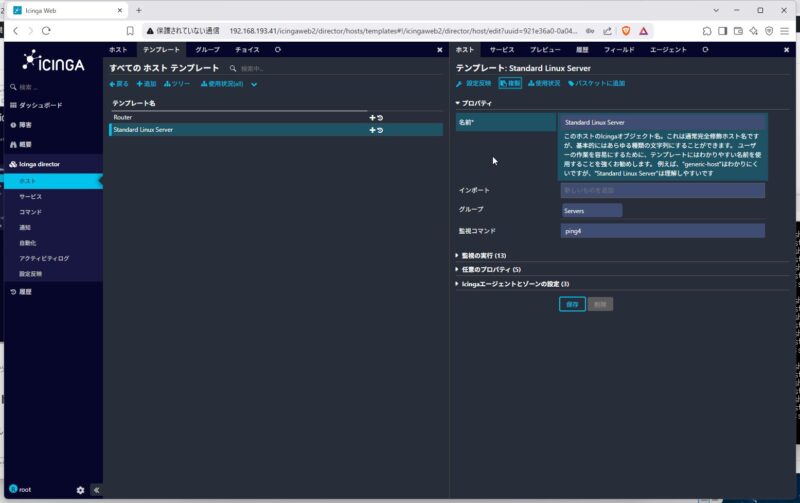
Task: Click the 複製 clone button
Action: coord(510,84)
